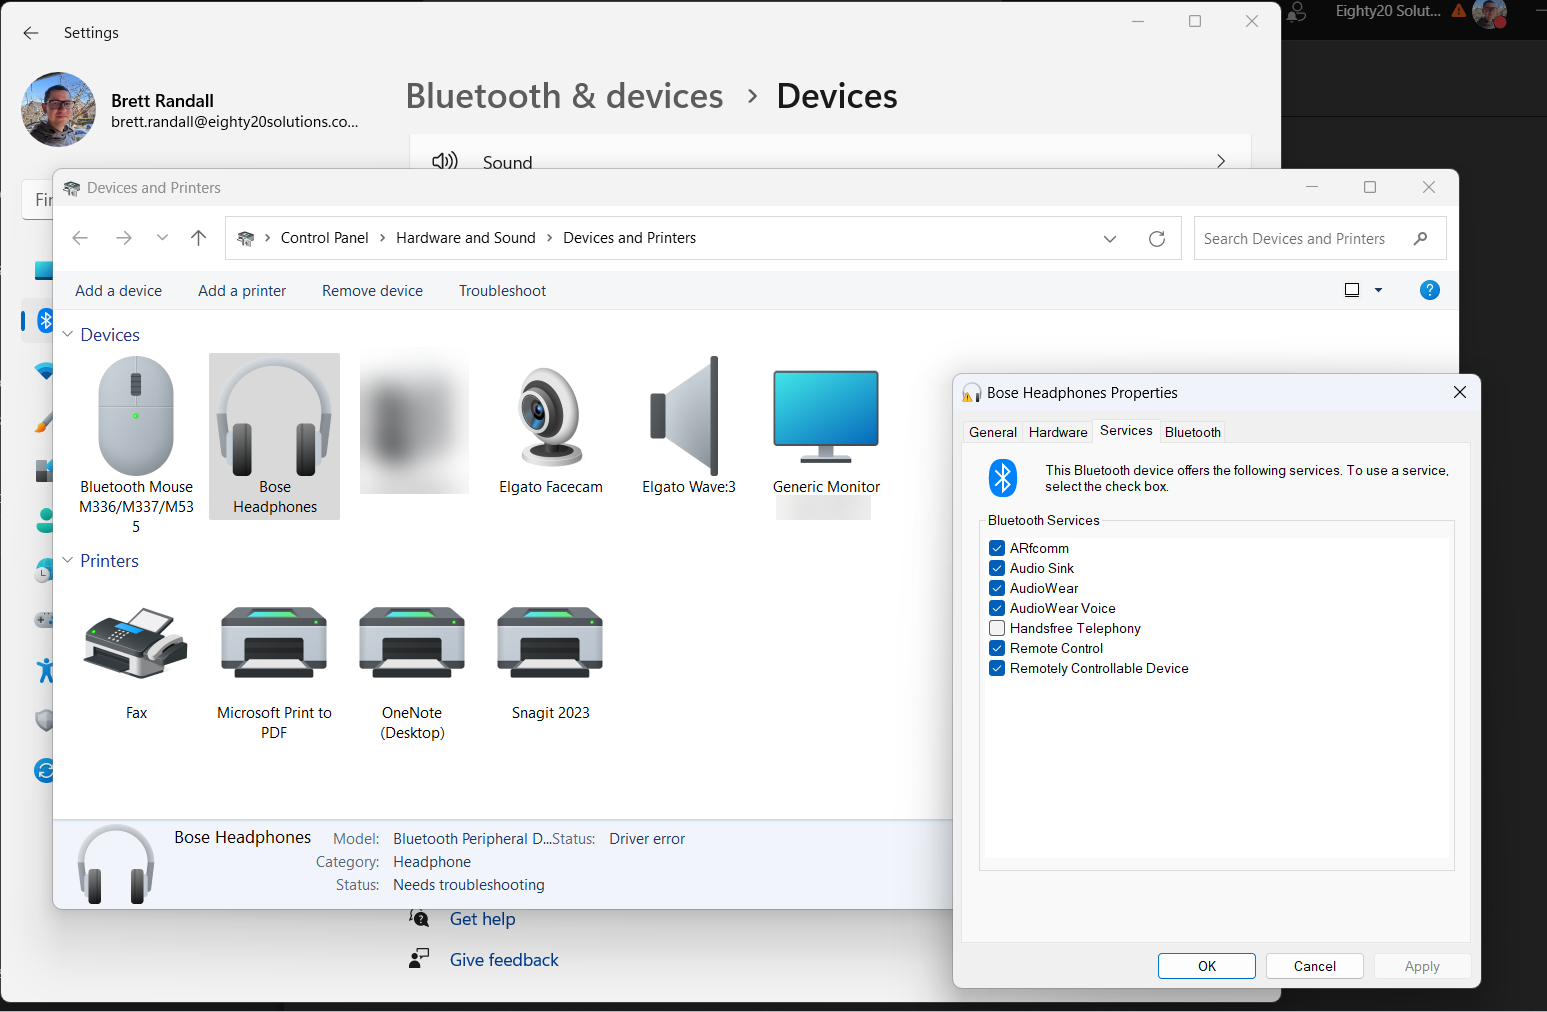The image size is (1547, 1012).
Task: Click Cancel in Bose Headphones Properties
Action: pos(1315,966)
